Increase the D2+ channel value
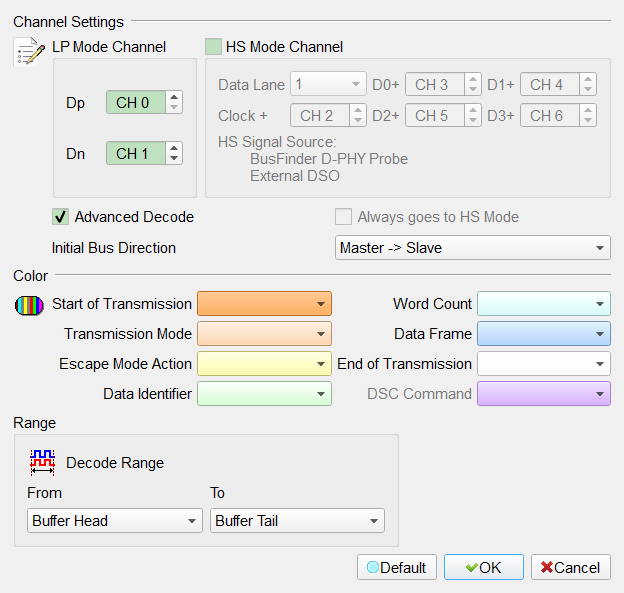Viewport: 624px width, 593px height. pyautogui.click(x=473, y=110)
